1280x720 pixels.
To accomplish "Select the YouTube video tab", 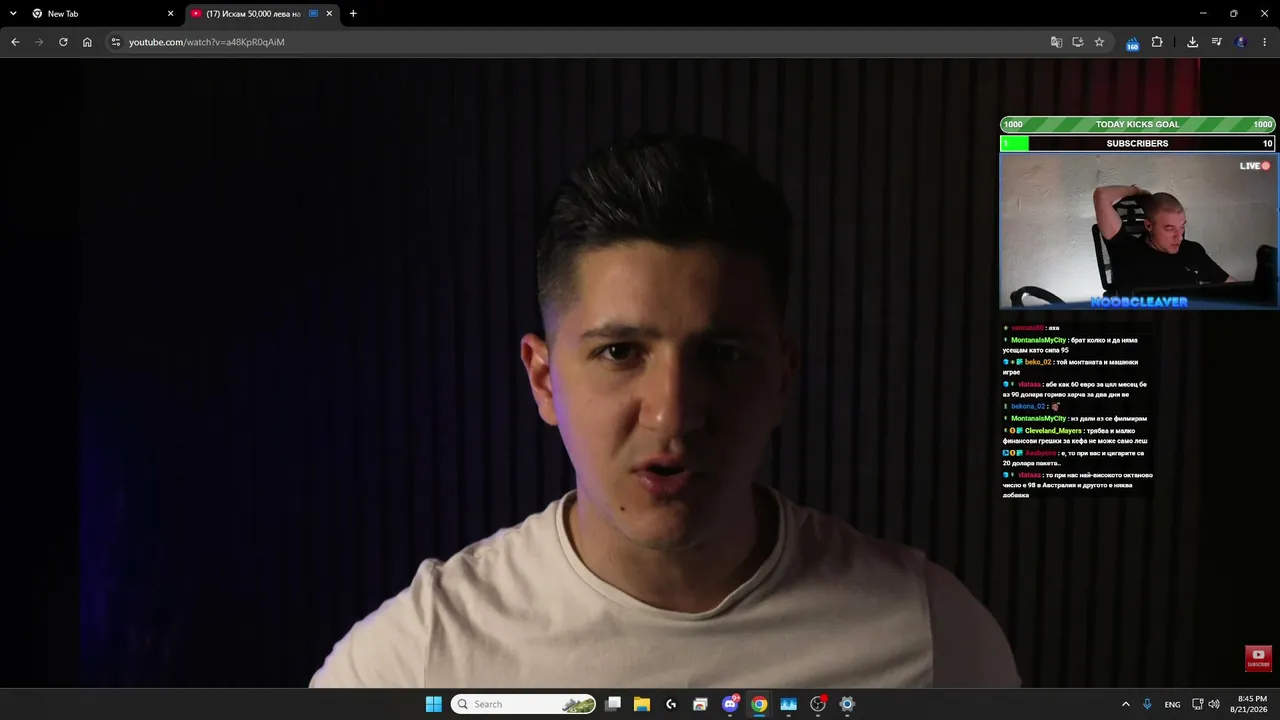I will 262,14.
